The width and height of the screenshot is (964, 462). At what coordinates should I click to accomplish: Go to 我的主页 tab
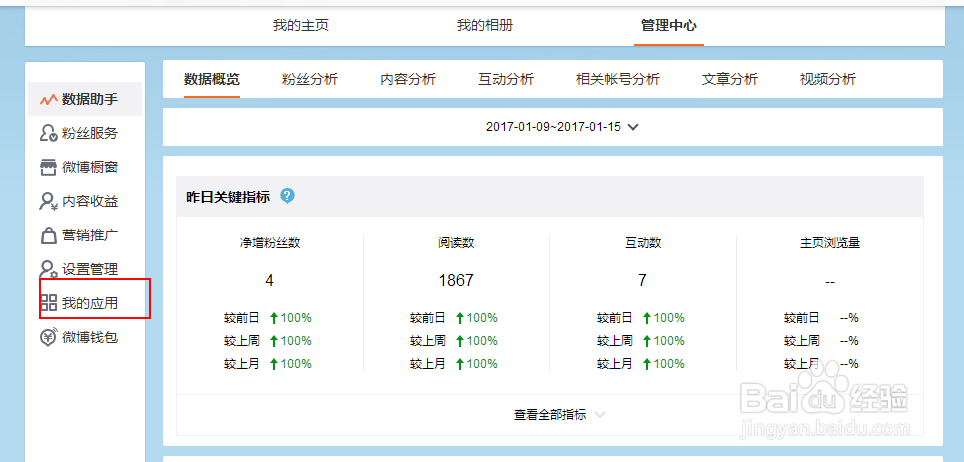301,26
